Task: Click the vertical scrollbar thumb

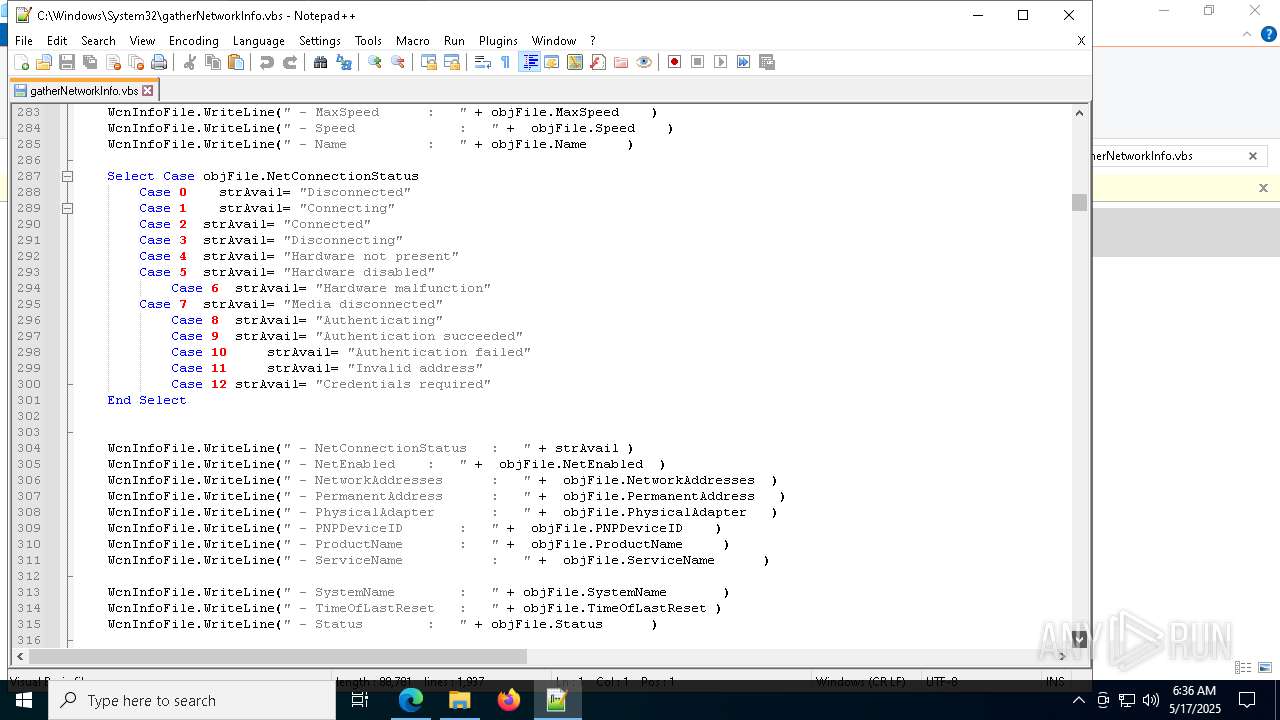Action: pos(1079,202)
